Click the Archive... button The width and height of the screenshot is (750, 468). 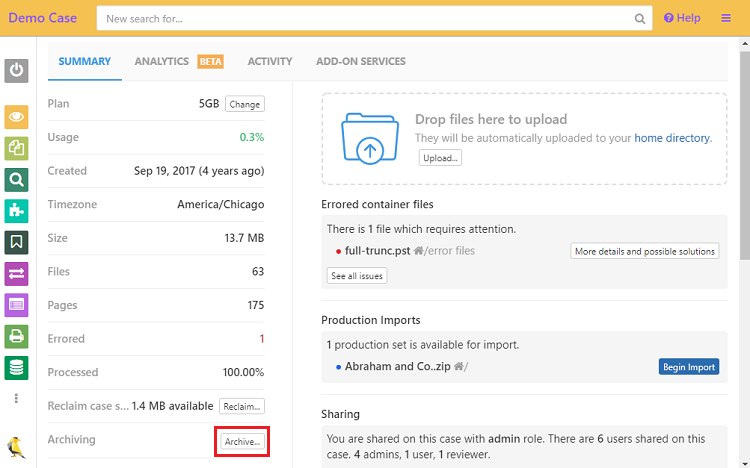point(242,441)
